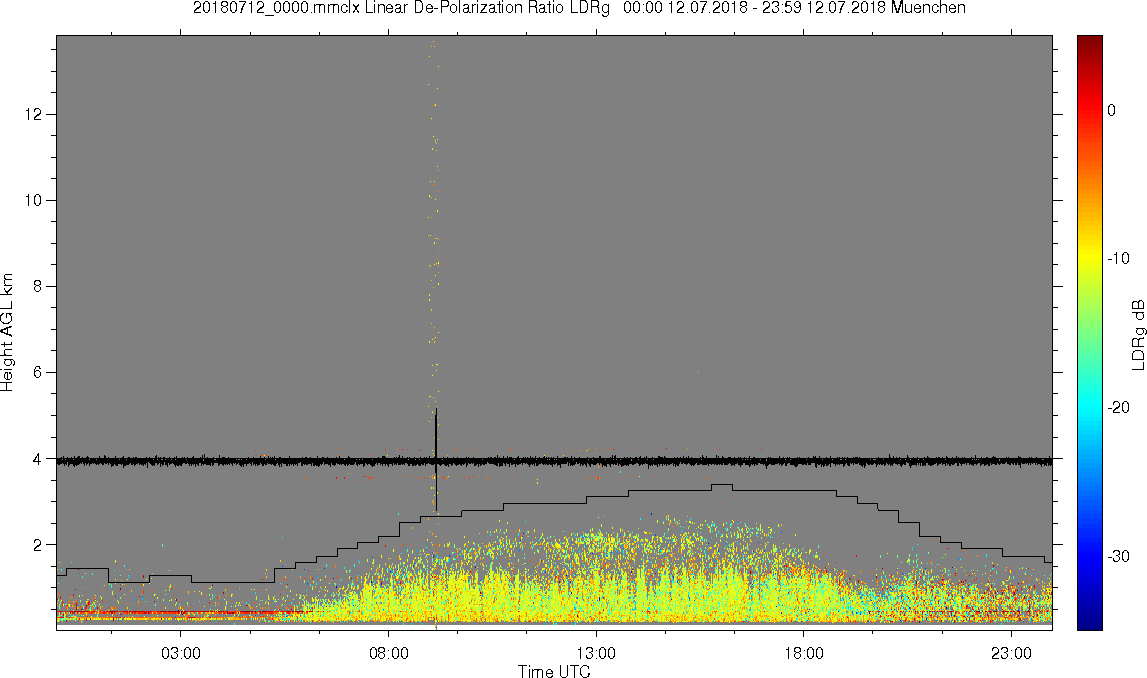Click the stepped black line peak near 16:00
Screen dimensions: 1147x678
[722, 485]
